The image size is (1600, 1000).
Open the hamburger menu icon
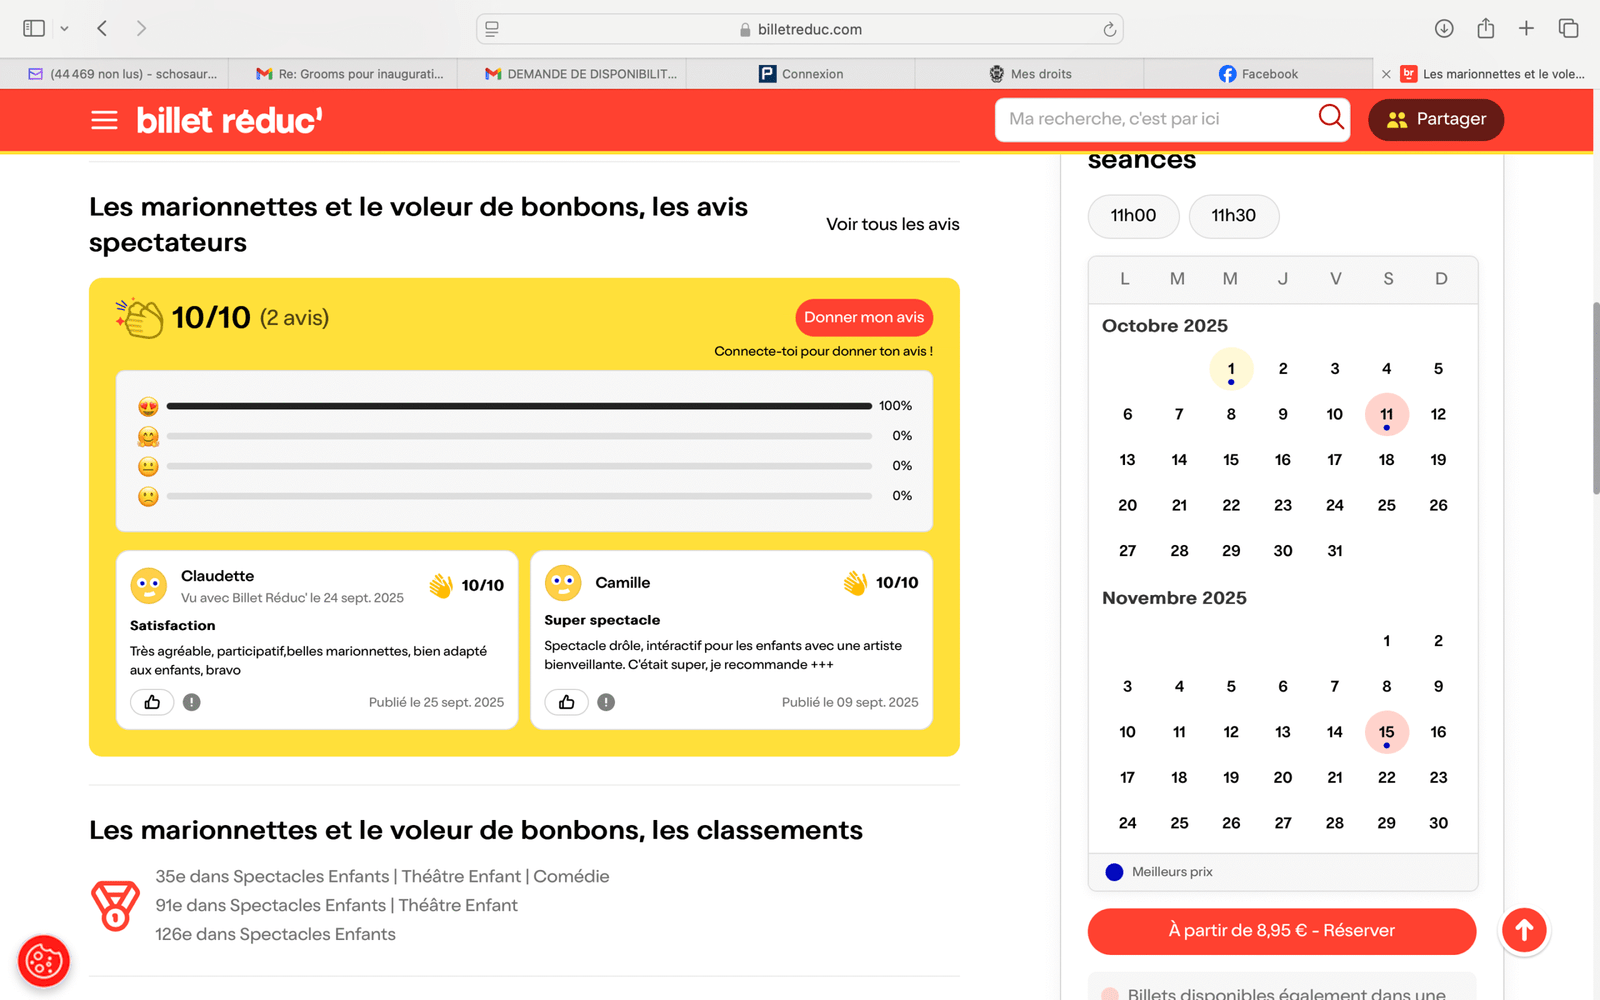point(104,120)
